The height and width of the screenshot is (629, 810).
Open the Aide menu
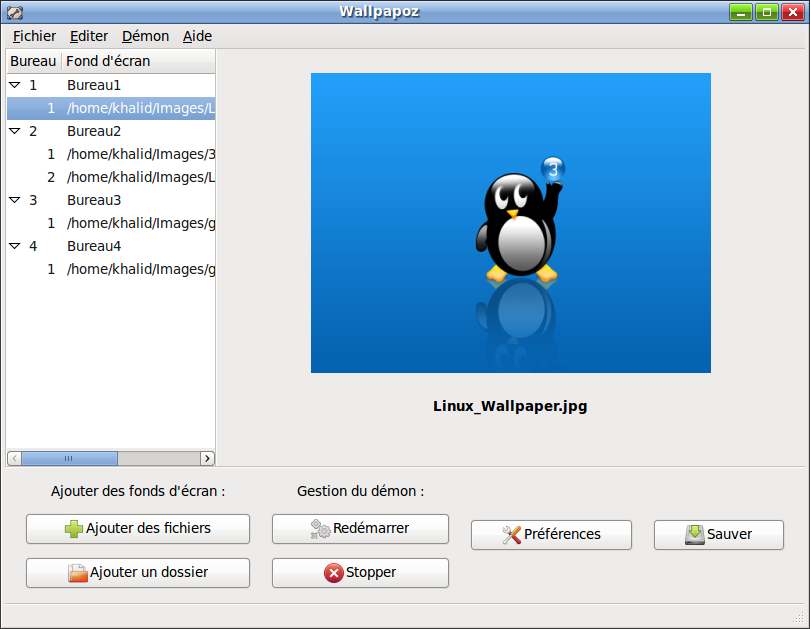click(x=197, y=36)
